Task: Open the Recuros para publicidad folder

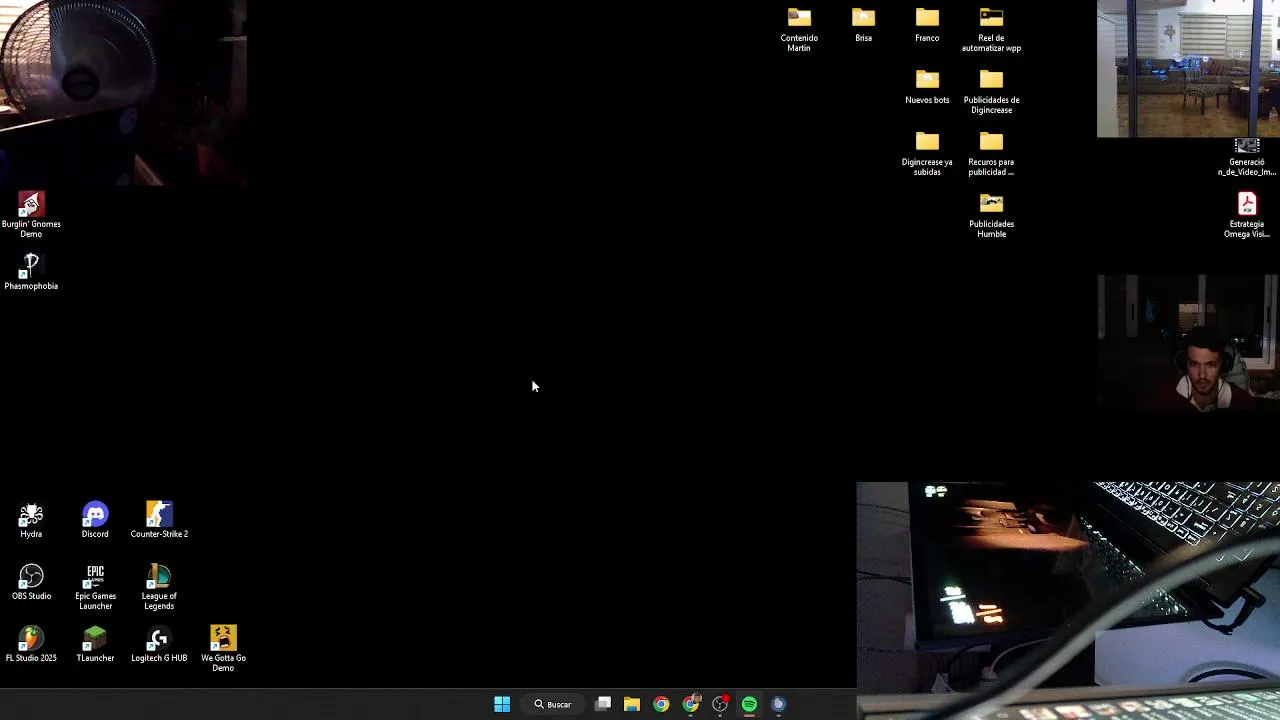Action: pyautogui.click(x=991, y=153)
